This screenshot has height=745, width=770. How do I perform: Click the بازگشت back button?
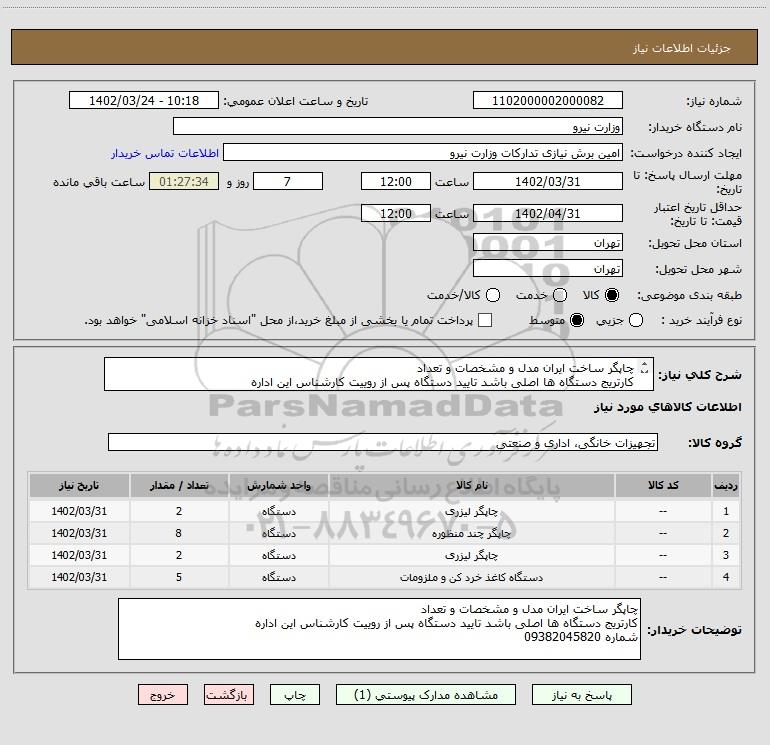[229, 694]
